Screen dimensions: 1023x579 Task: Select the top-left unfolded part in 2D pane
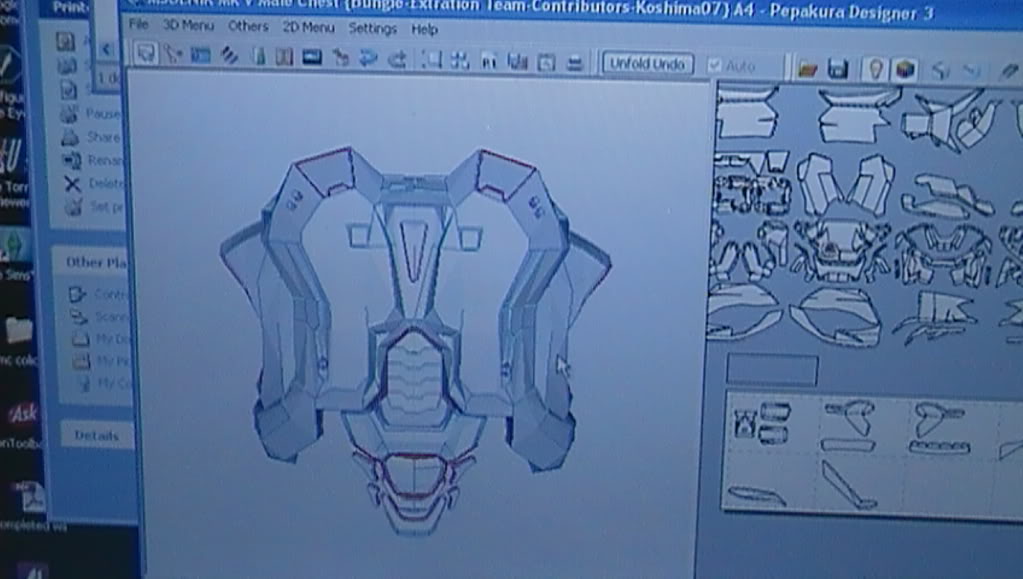coord(747,112)
